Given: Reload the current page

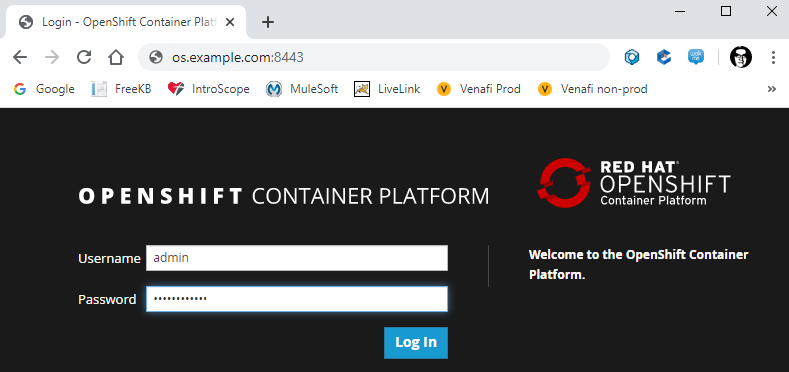Looking at the screenshot, I should click(x=84, y=57).
